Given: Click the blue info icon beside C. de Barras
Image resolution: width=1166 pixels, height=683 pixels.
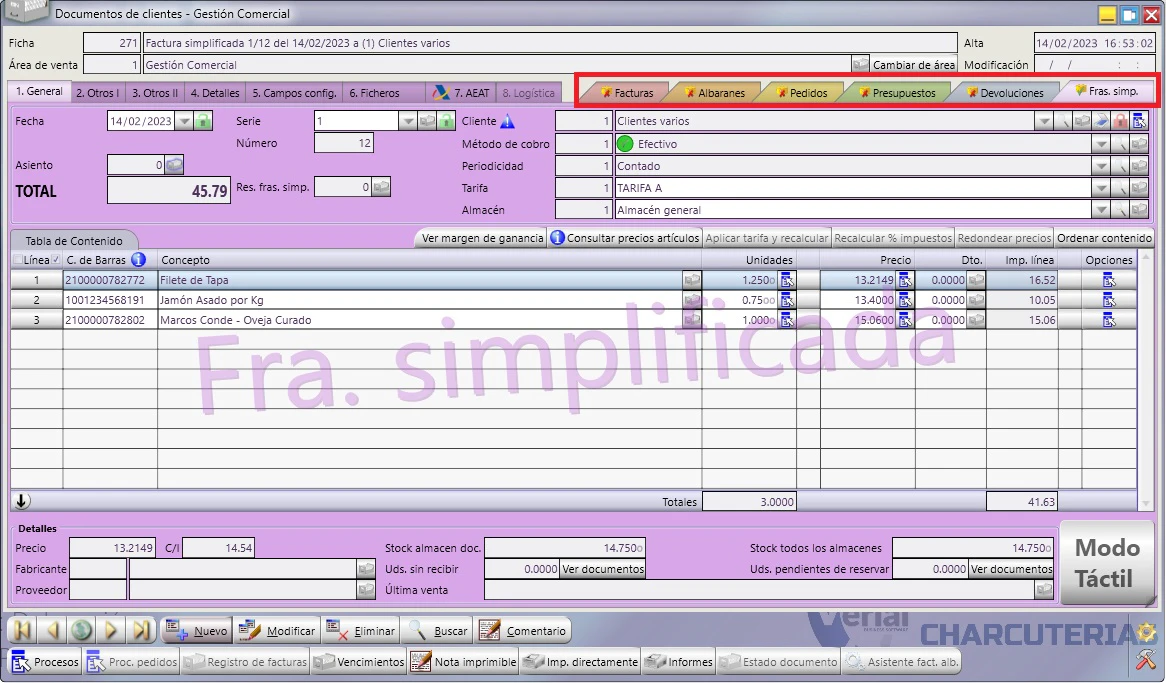Looking at the screenshot, I should coord(138,260).
